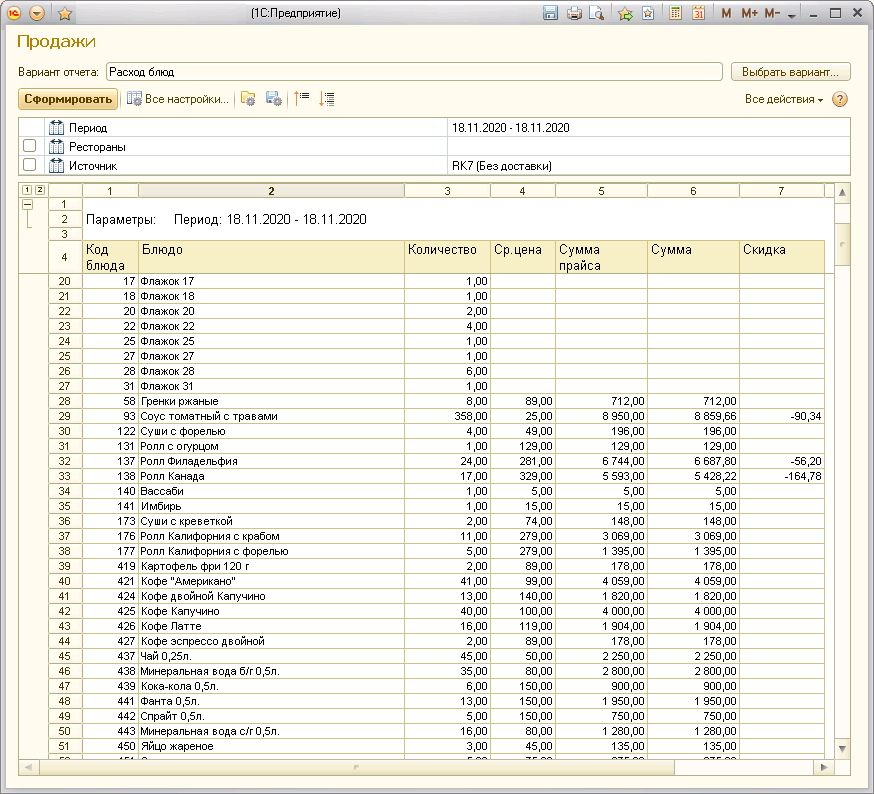Click the Сформировать button
This screenshot has width=874, height=794.
coord(68,99)
